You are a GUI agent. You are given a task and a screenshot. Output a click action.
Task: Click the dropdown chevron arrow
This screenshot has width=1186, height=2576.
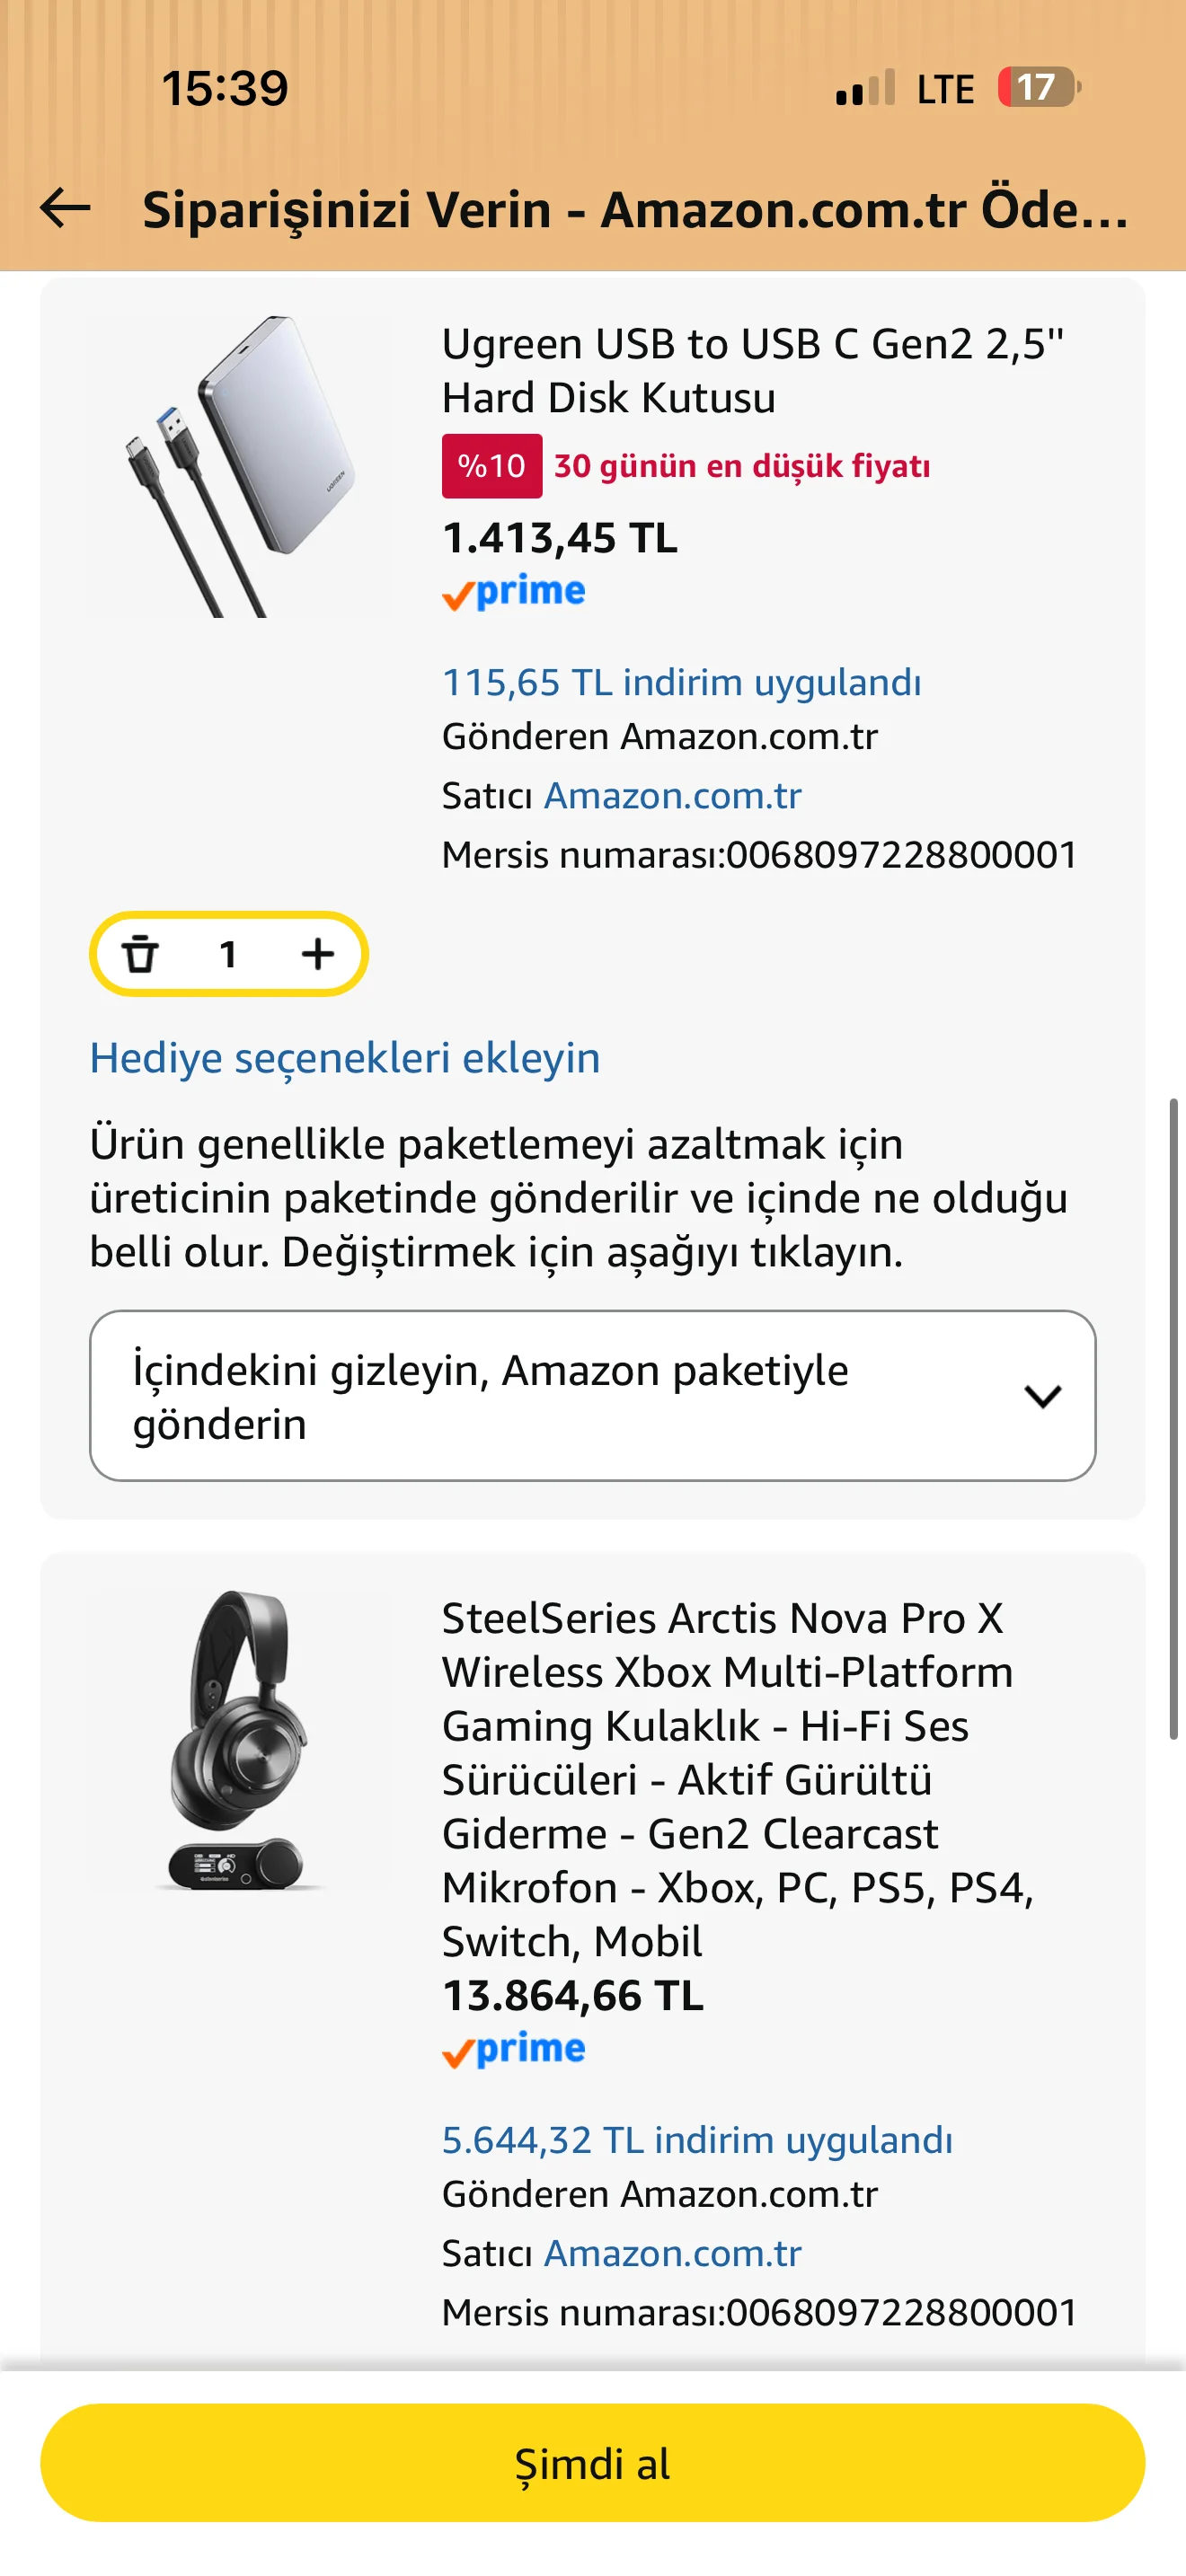click(x=1042, y=1396)
